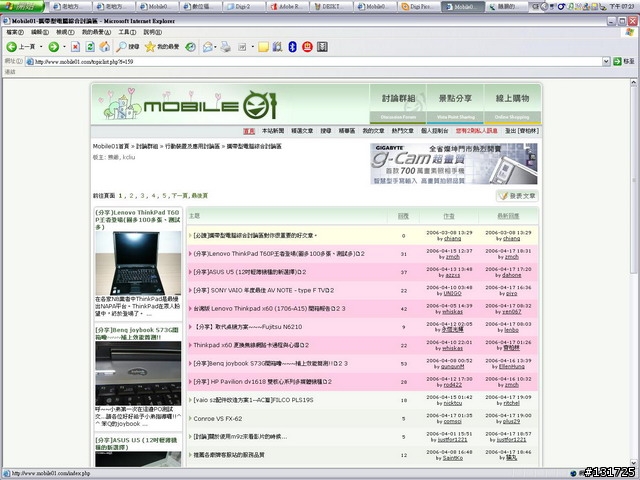The image size is (640, 480).
Task: Switch to the 景點分享 tab
Action: point(455,104)
